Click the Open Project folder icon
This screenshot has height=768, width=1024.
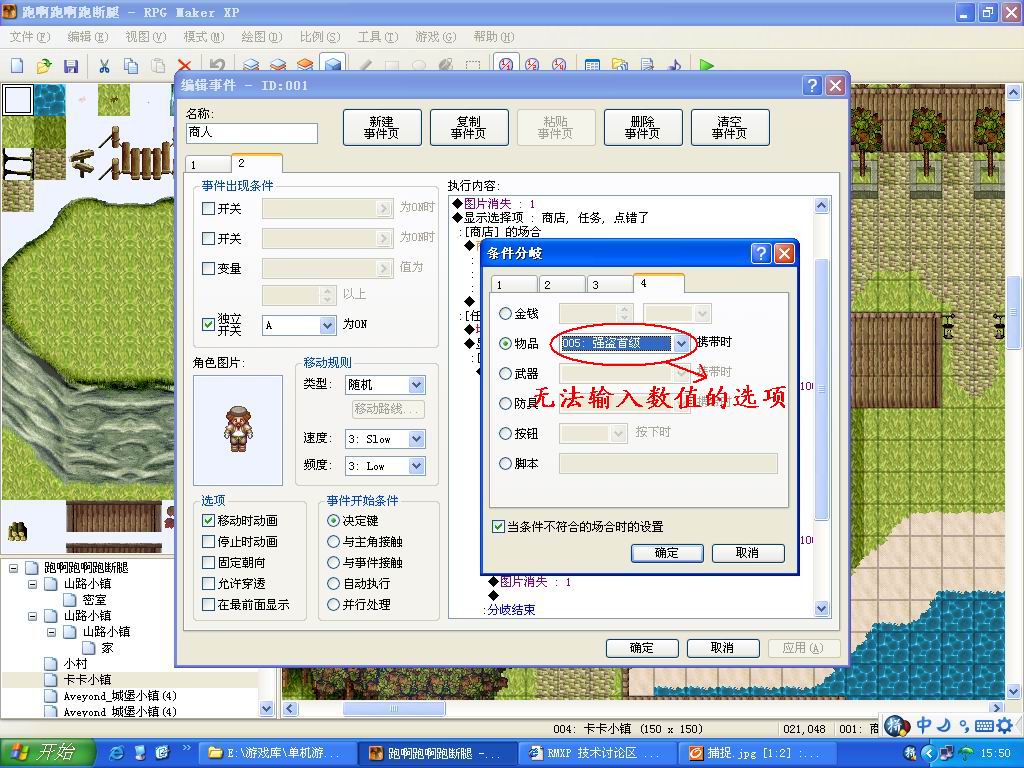click(44, 65)
